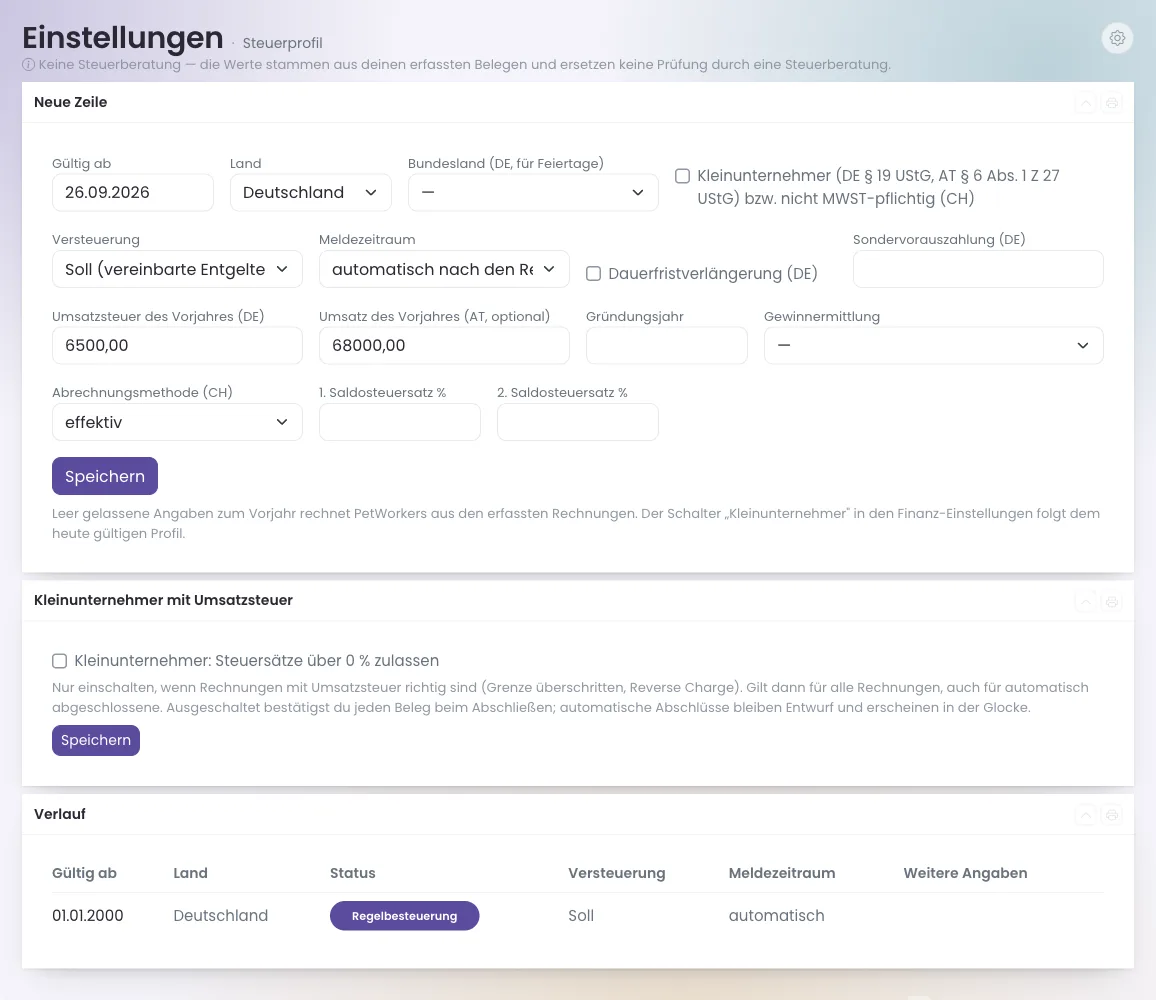The width and height of the screenshot is (1156, 1000).
Task: Click the Soll value in Verlauf row
Action: click(581, 916)
